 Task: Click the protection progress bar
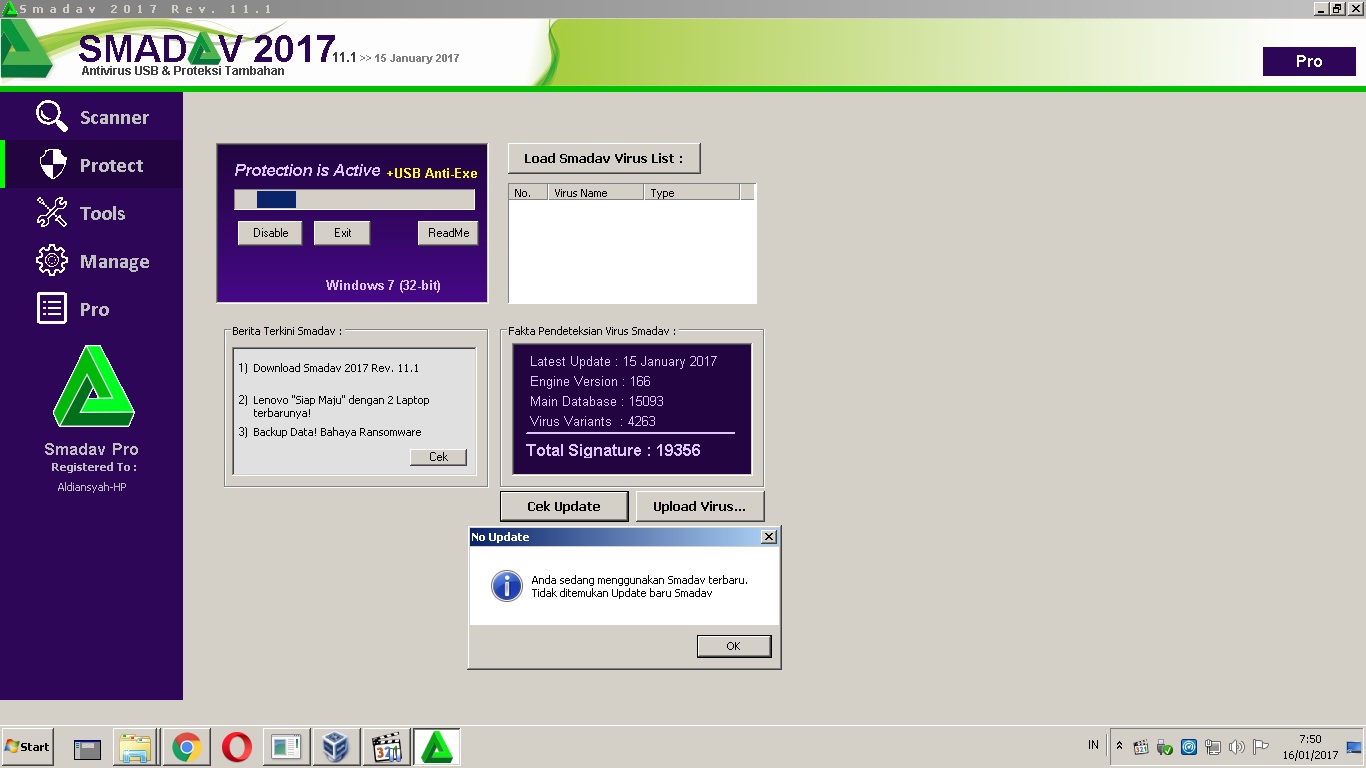(x=354, y=200)
